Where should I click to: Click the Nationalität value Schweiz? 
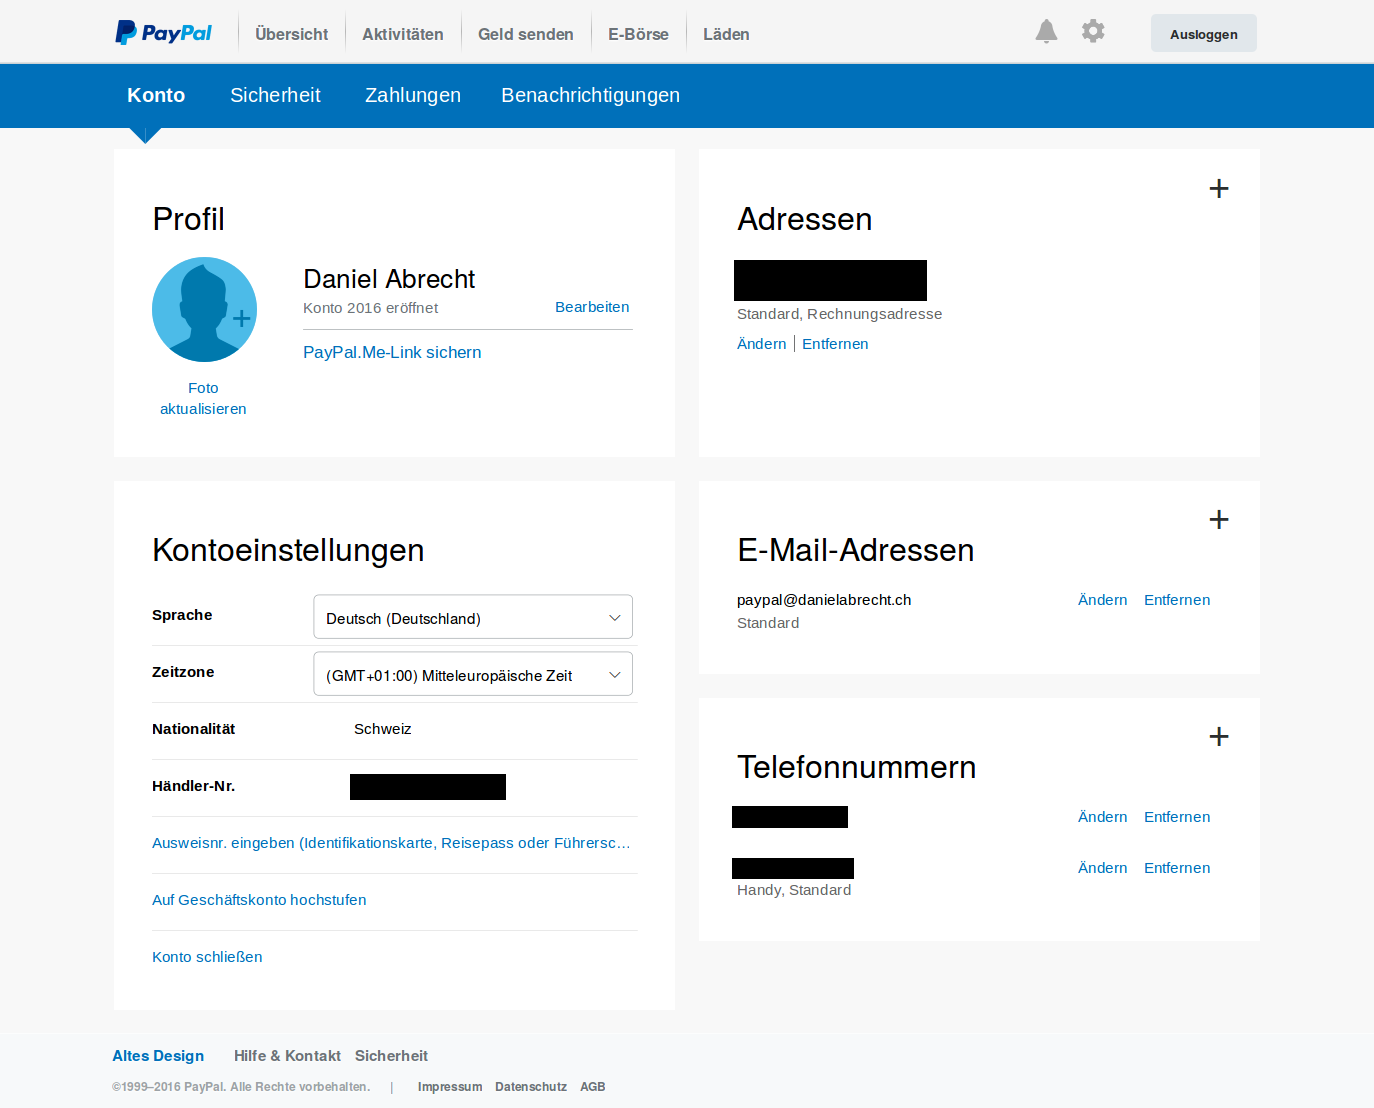(x=383, y=729)
